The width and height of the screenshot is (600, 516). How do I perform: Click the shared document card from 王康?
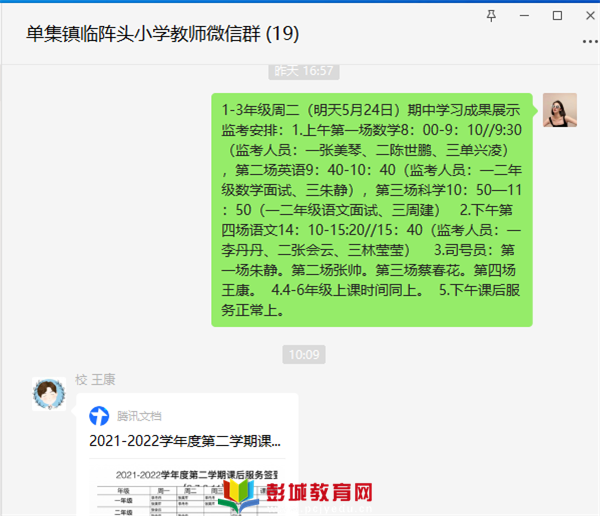point(188,454)
